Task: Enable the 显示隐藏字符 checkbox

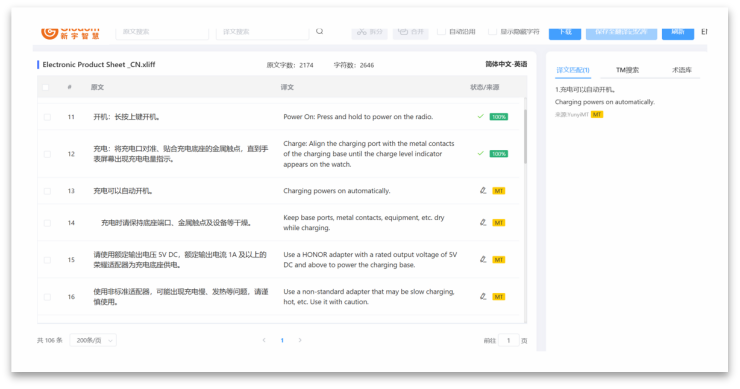Action: point(492,31)
